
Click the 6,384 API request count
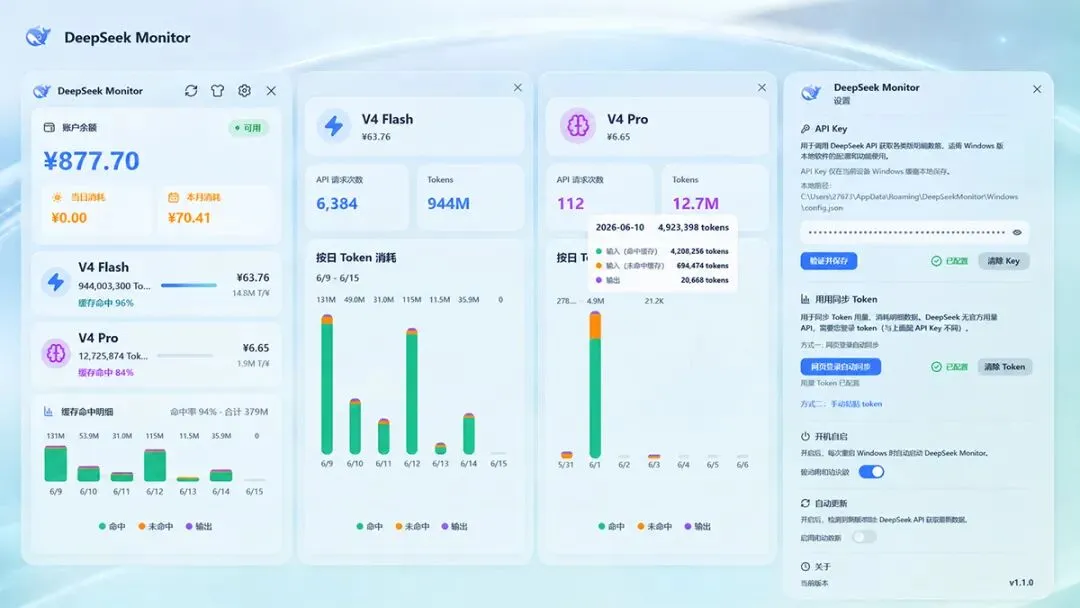pyautogui.click(x=337, y=204)
